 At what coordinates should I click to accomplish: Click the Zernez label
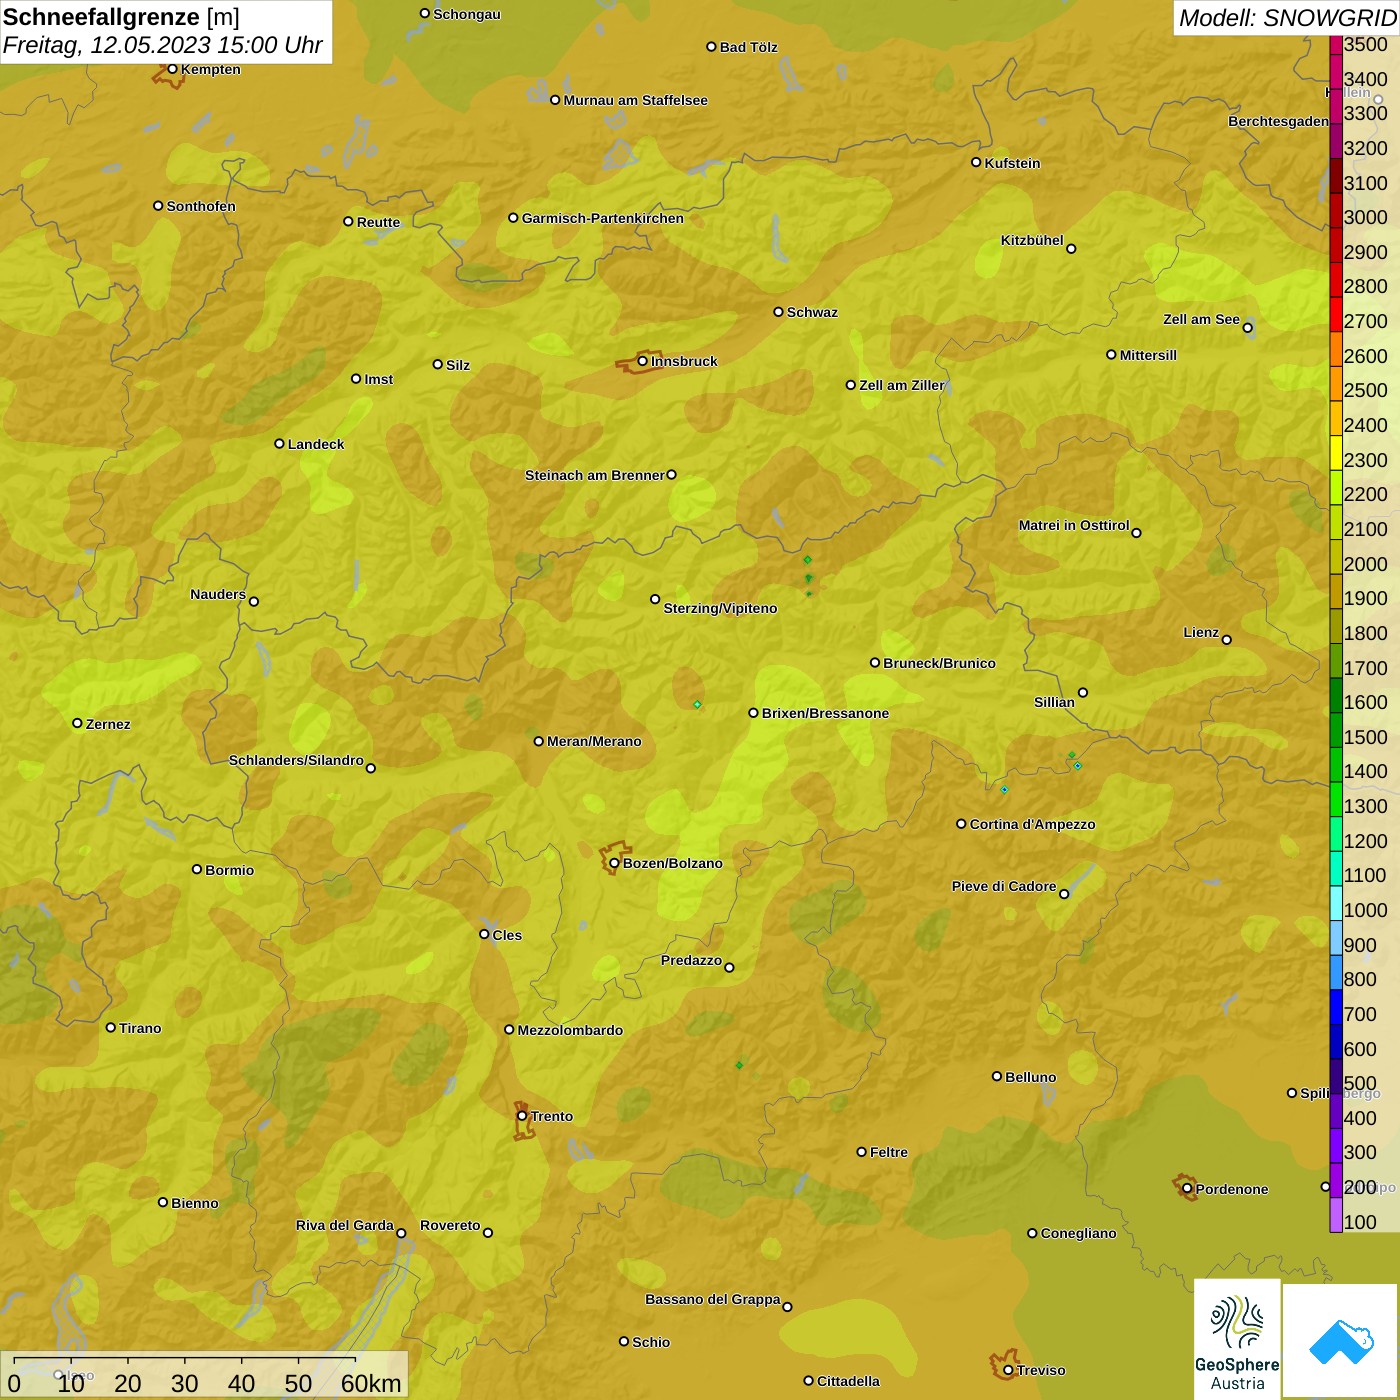coord(108,724)
